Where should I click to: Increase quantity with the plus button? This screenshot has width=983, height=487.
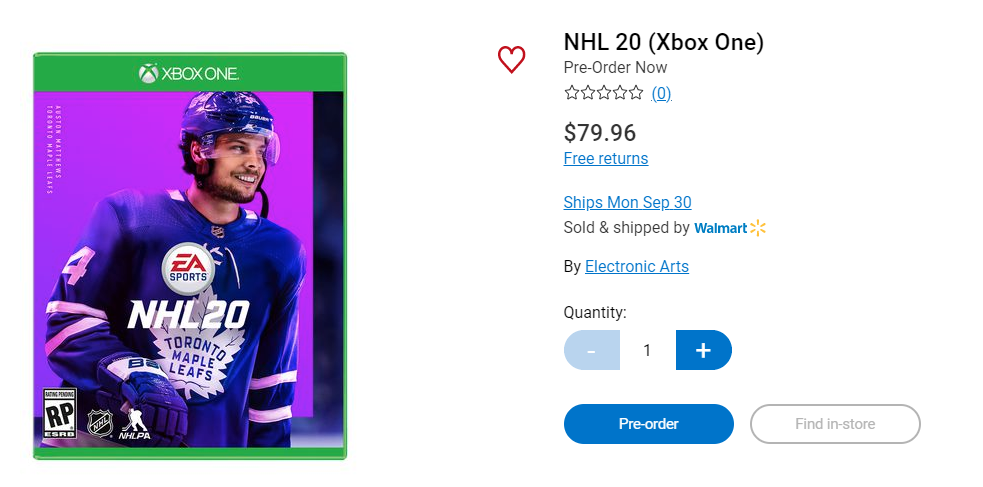tap(703, 350)
